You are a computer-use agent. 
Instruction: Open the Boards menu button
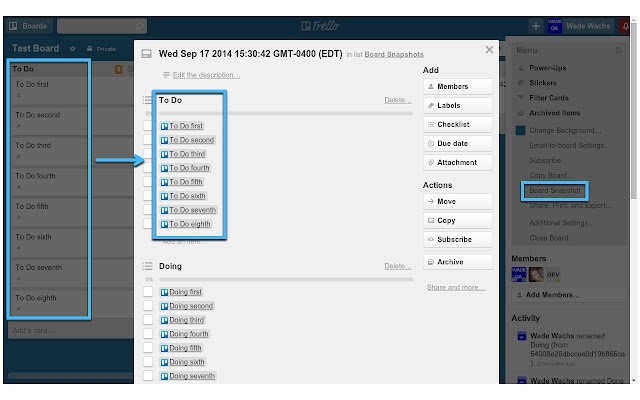click(28, 26)
